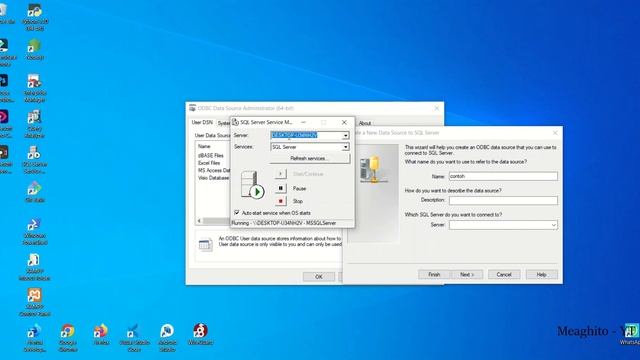
Task: Open the Server dropdown in the data source wizard
Action: pos(553,225)
